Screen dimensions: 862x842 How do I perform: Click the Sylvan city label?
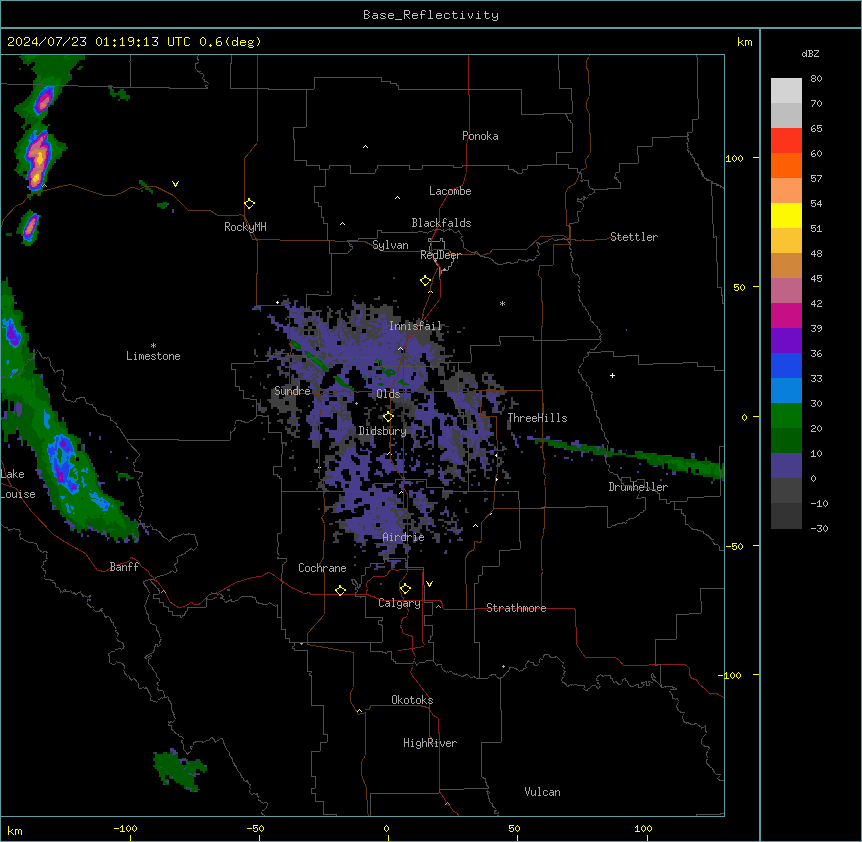[x=390, y=245]
